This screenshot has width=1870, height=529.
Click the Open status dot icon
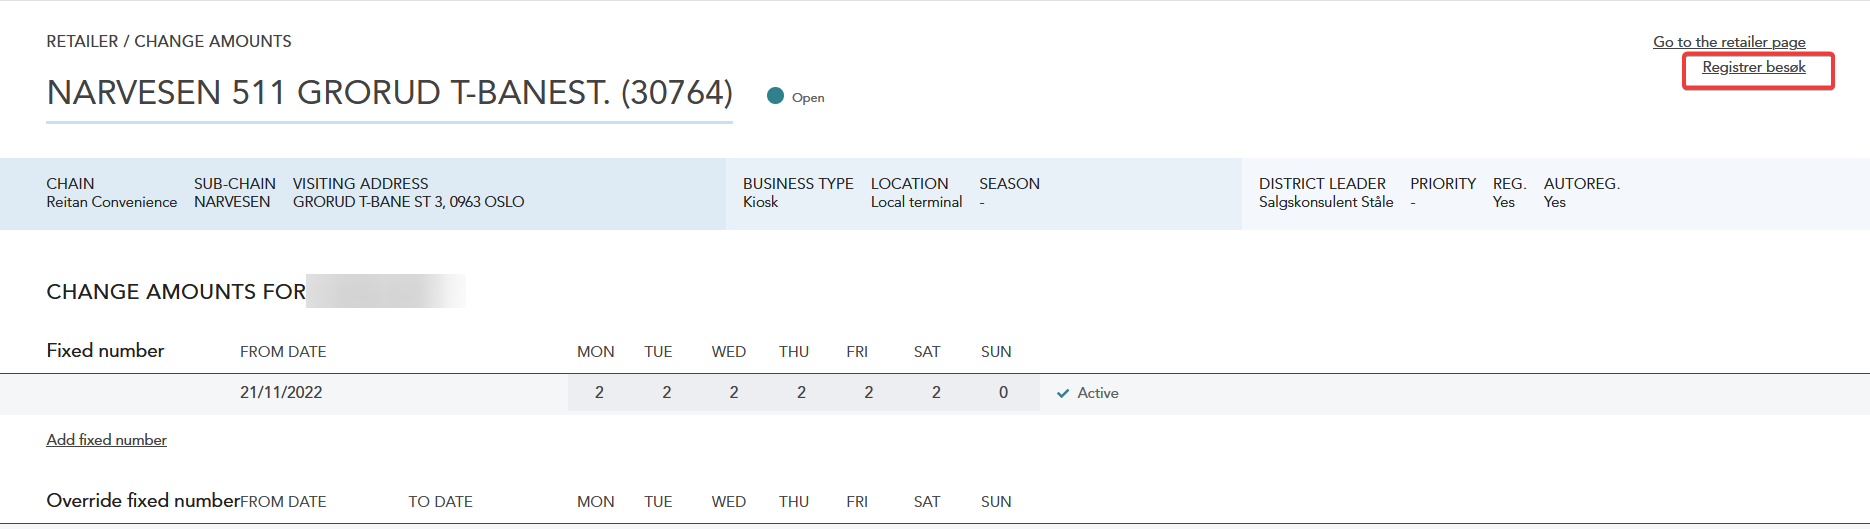tap(775, 96)
